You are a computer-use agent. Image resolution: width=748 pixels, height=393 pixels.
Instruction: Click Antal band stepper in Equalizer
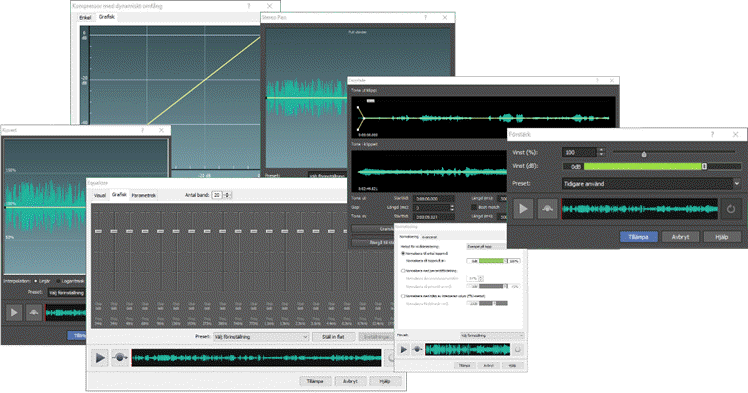coord(227,195)
